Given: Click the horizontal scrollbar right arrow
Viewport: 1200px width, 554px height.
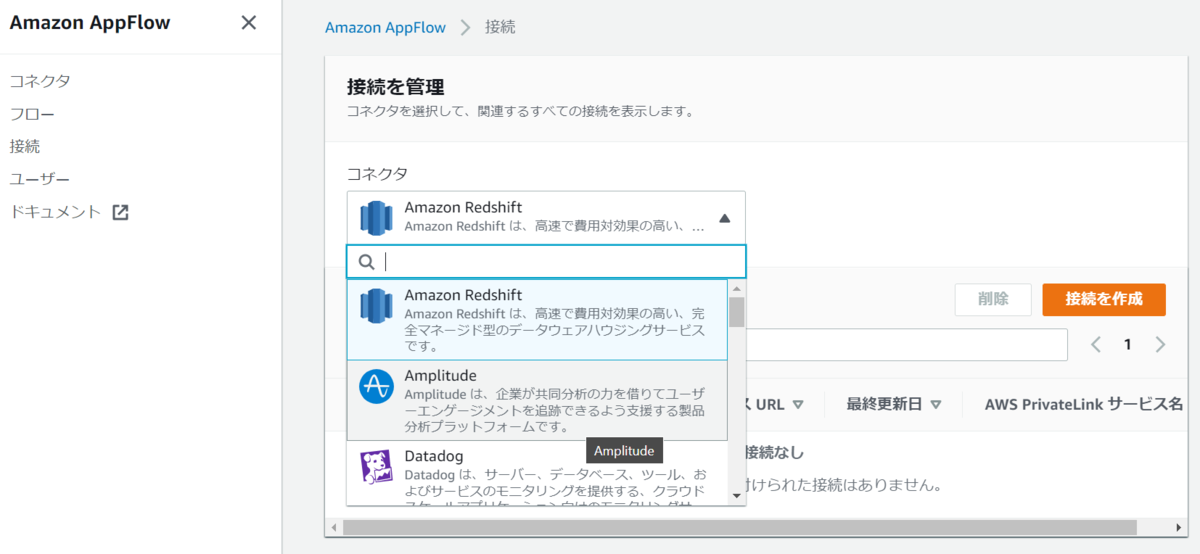Looking at the screenshot, I should coord(1178,526).
